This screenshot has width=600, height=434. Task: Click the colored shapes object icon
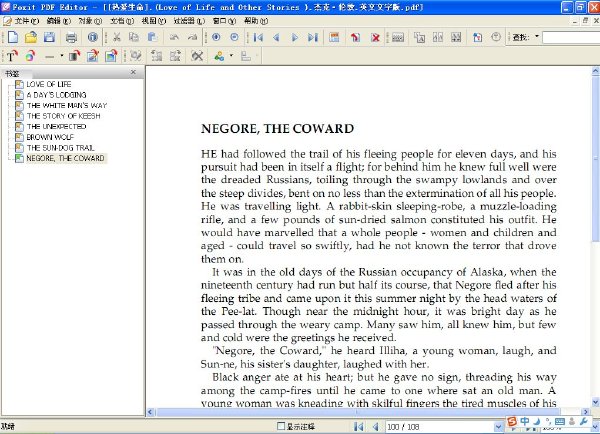[x=219, y=56]
